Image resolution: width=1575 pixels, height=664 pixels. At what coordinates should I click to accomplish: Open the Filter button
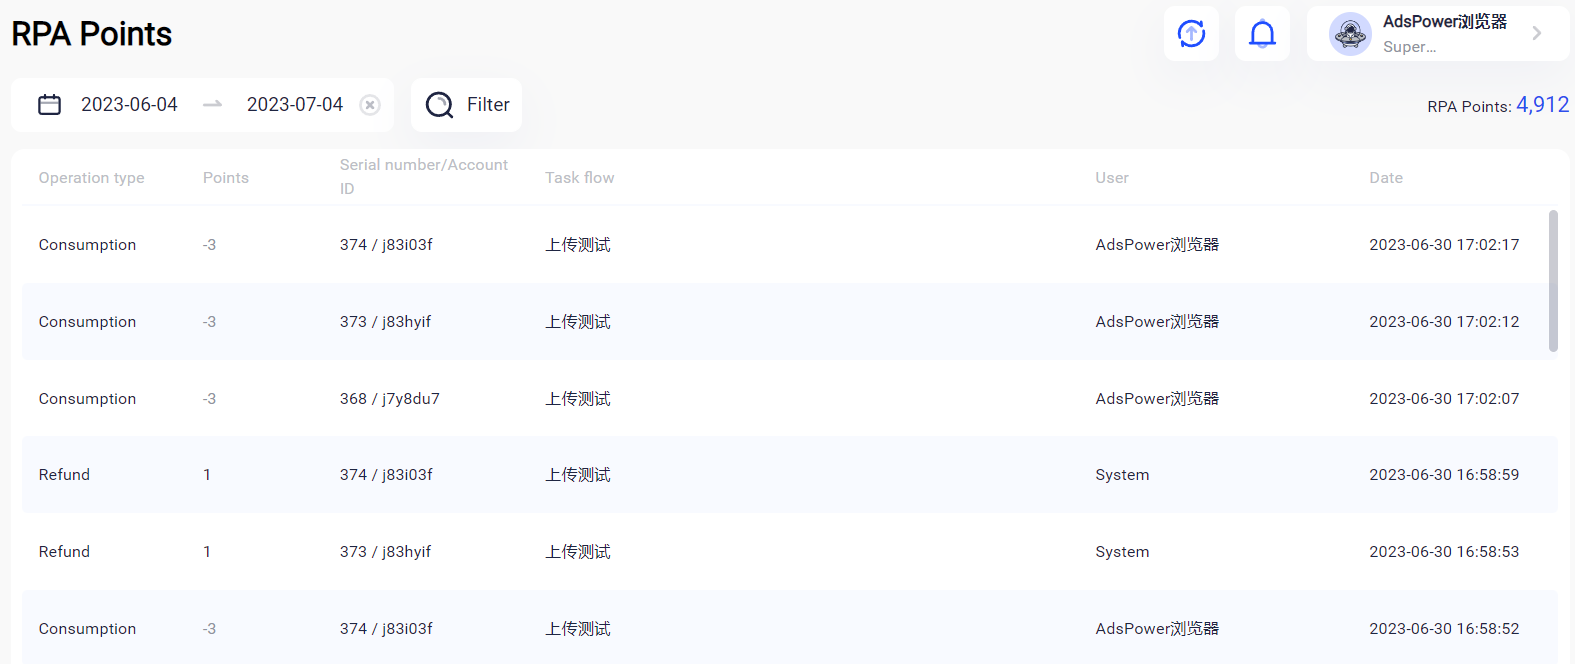(x=467, y=105)
